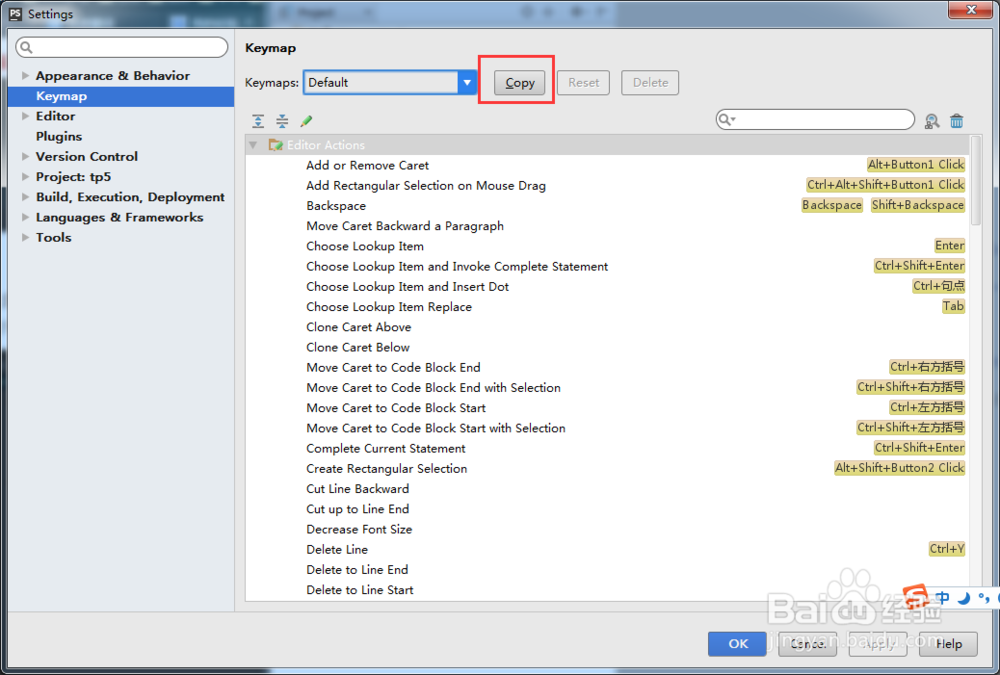Select 'Cut up to Line End' action
Screen dimensions: 1000x675
(x=358, y=509)
